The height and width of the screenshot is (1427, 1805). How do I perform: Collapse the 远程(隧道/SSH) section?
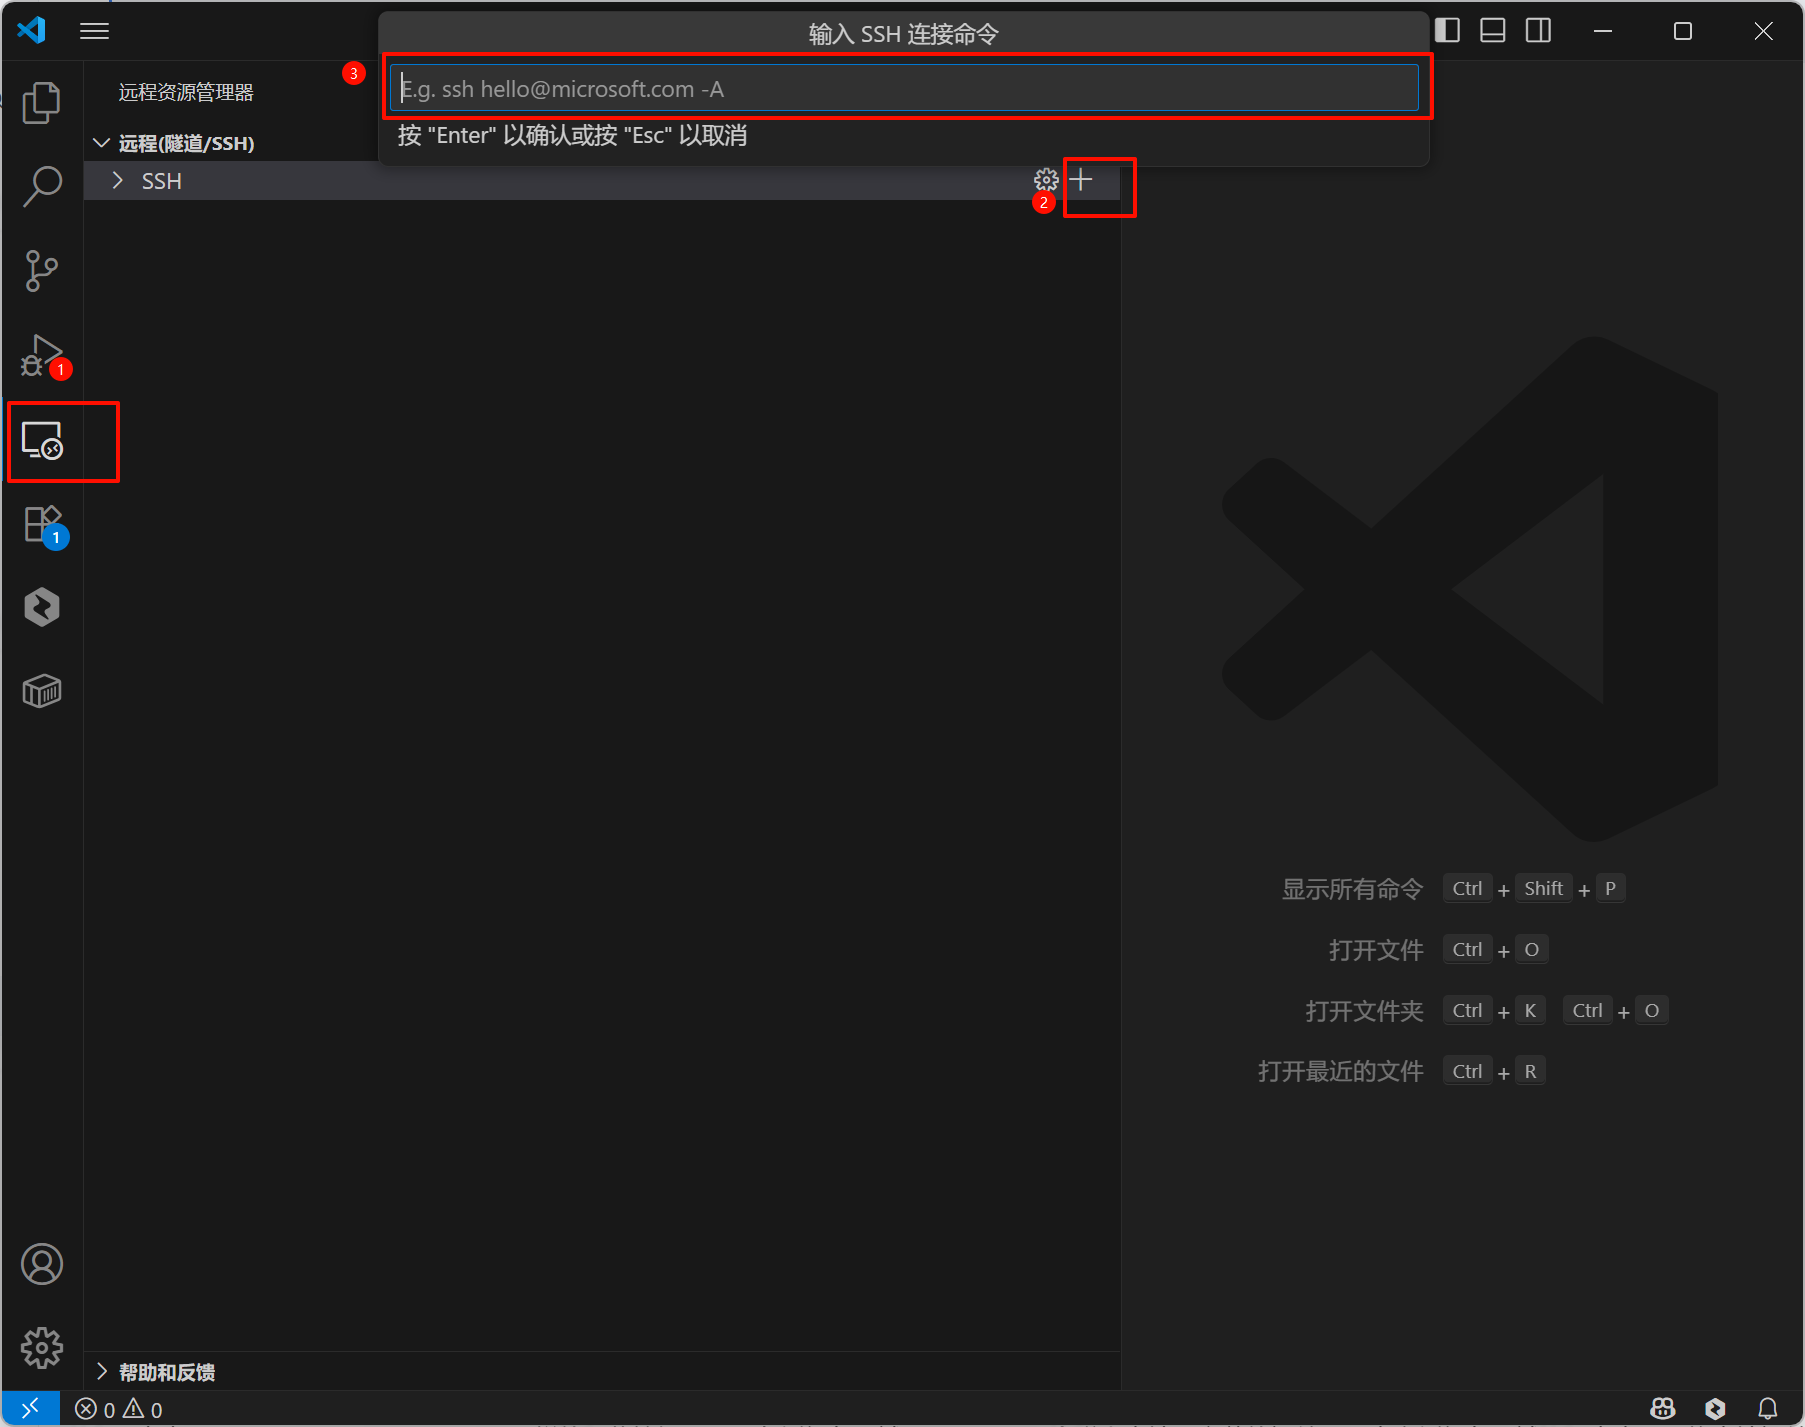coord(101,143)
